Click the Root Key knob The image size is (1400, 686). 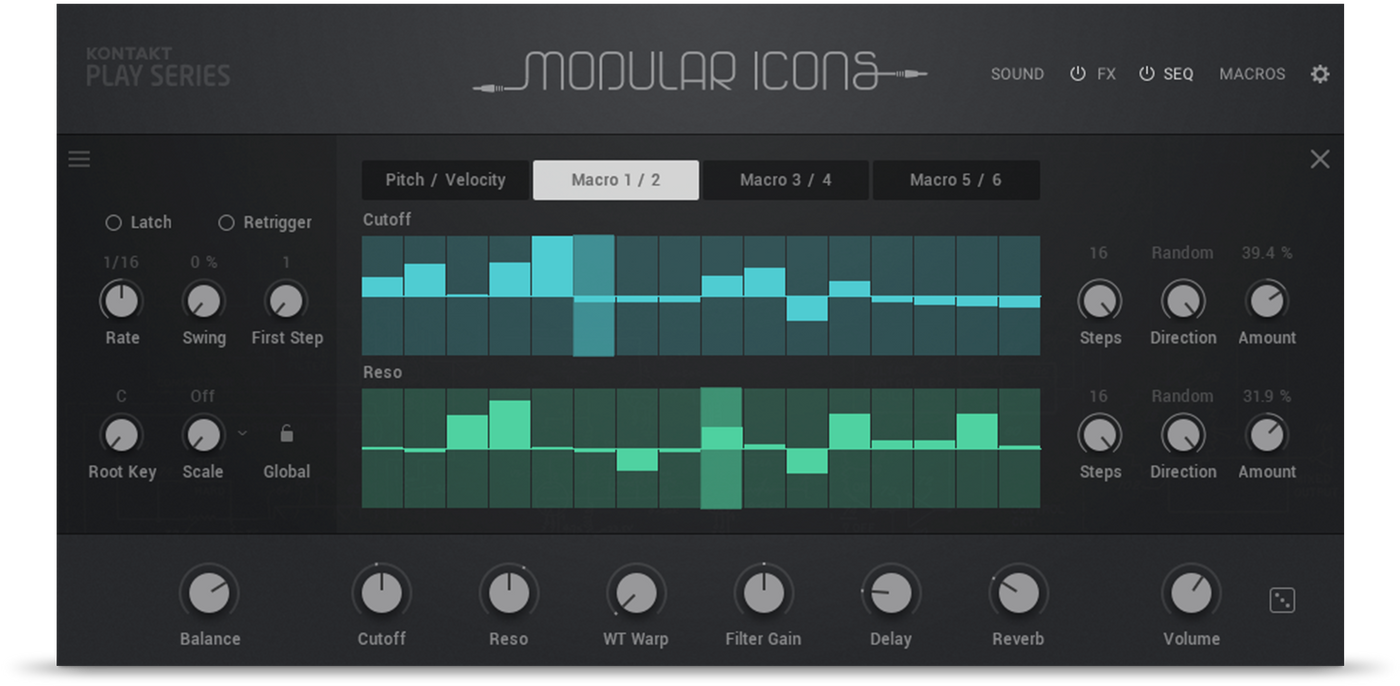121,434
